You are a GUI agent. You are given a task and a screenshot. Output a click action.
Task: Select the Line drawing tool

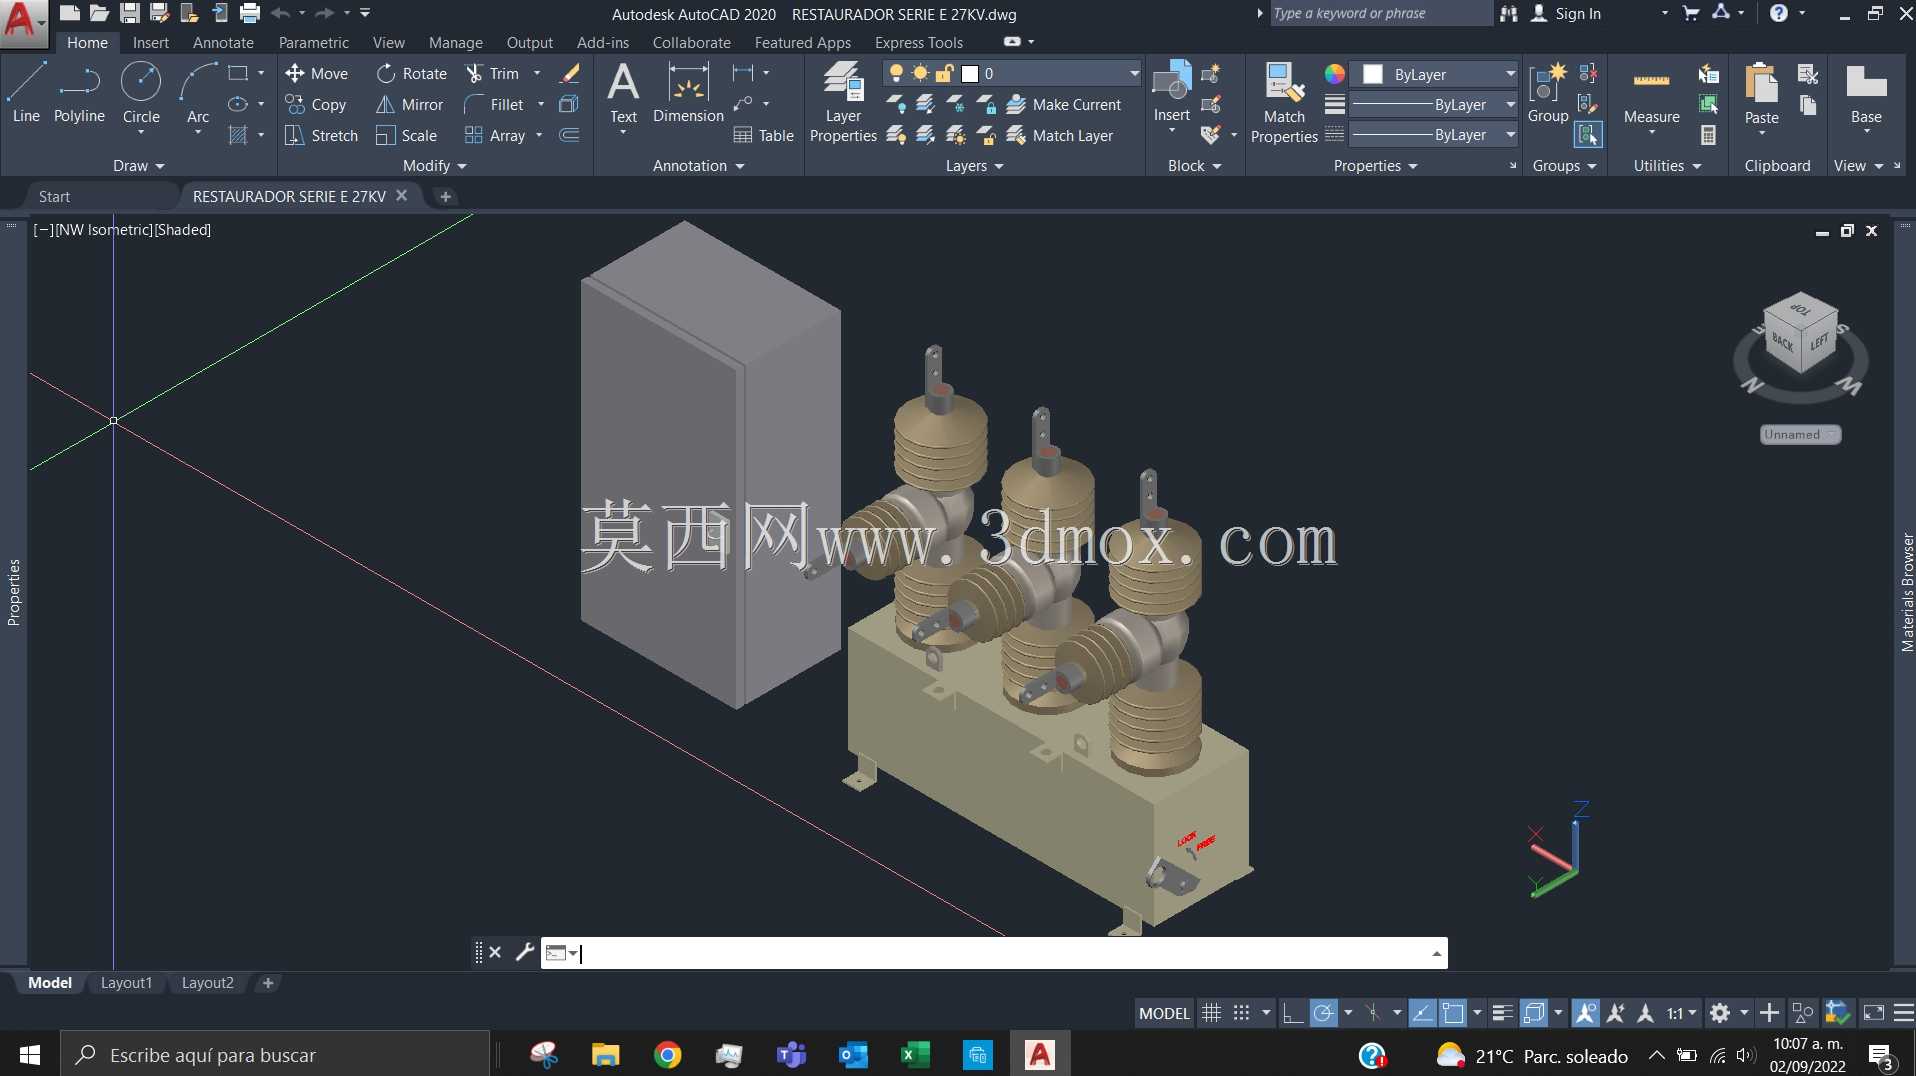click(26, 93)
